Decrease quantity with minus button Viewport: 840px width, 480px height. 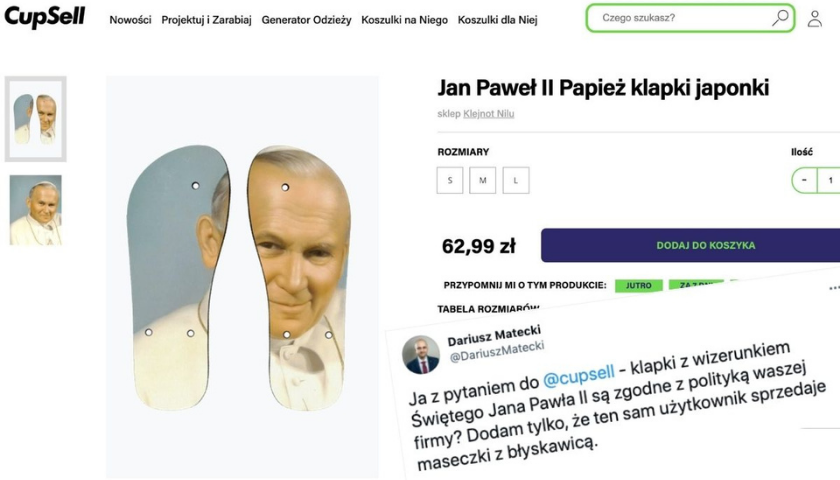click(805, 181)
